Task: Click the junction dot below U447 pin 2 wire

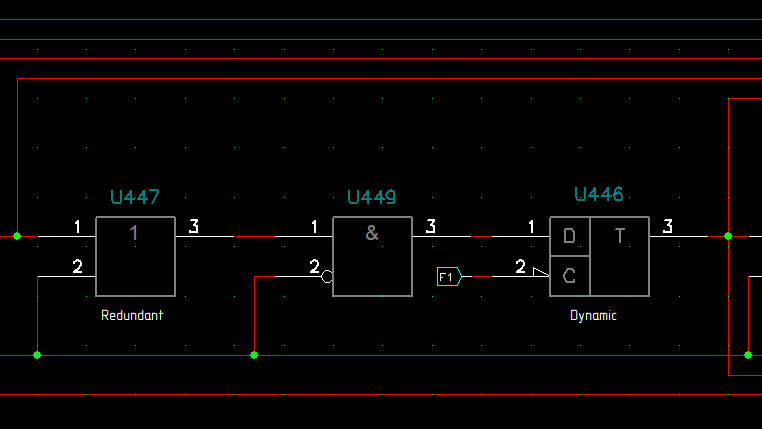Action: click(37, 355)
